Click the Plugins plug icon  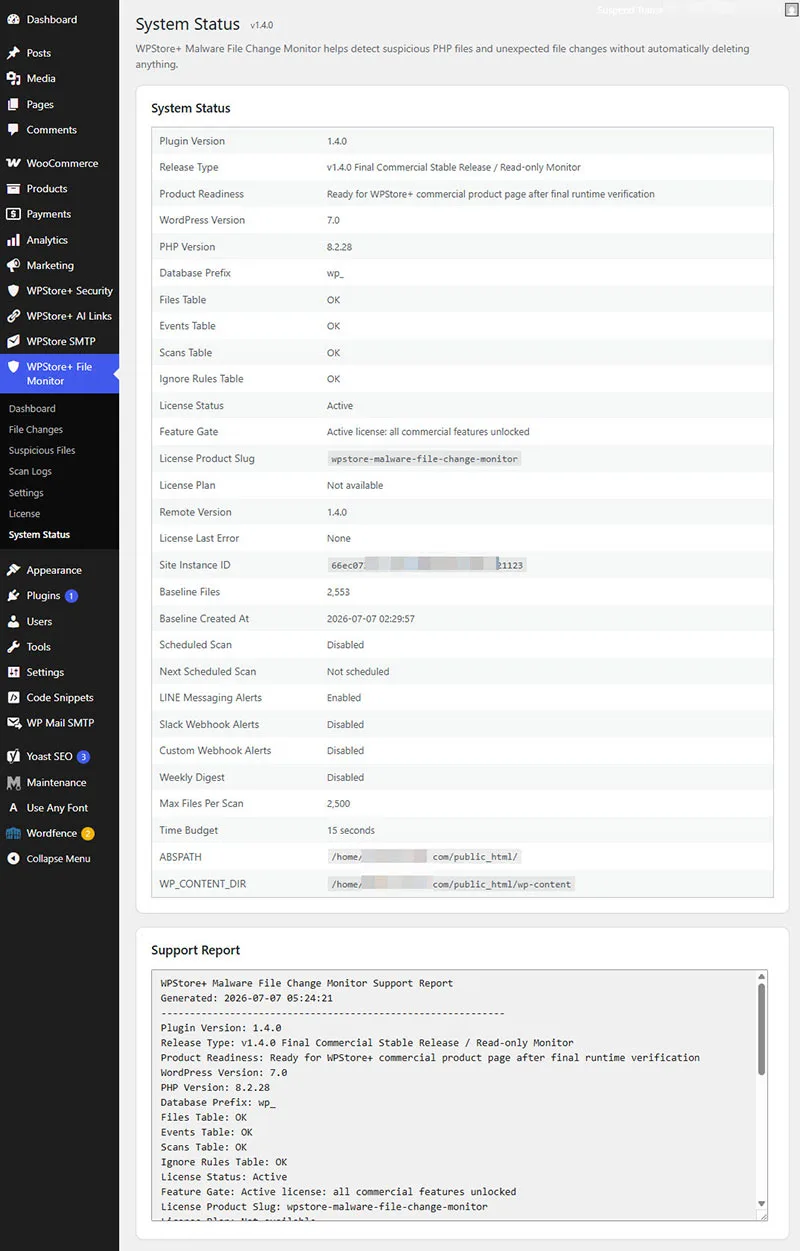[13, 595]
